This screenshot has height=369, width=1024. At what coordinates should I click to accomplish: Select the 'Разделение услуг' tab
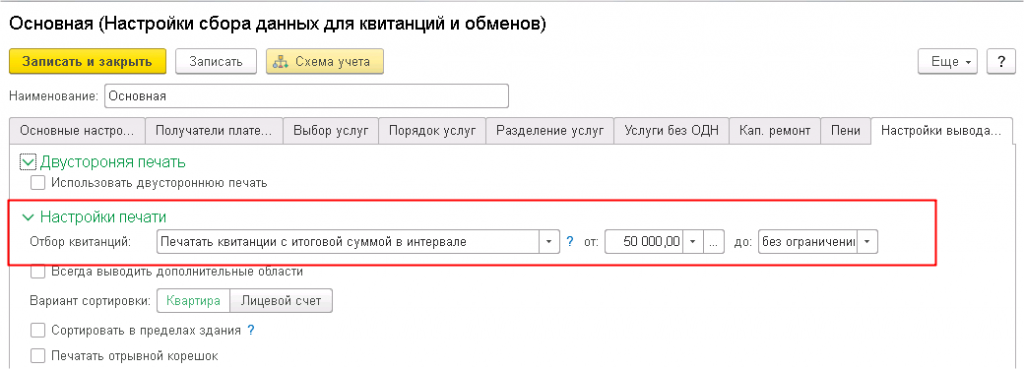click(549, 131)
